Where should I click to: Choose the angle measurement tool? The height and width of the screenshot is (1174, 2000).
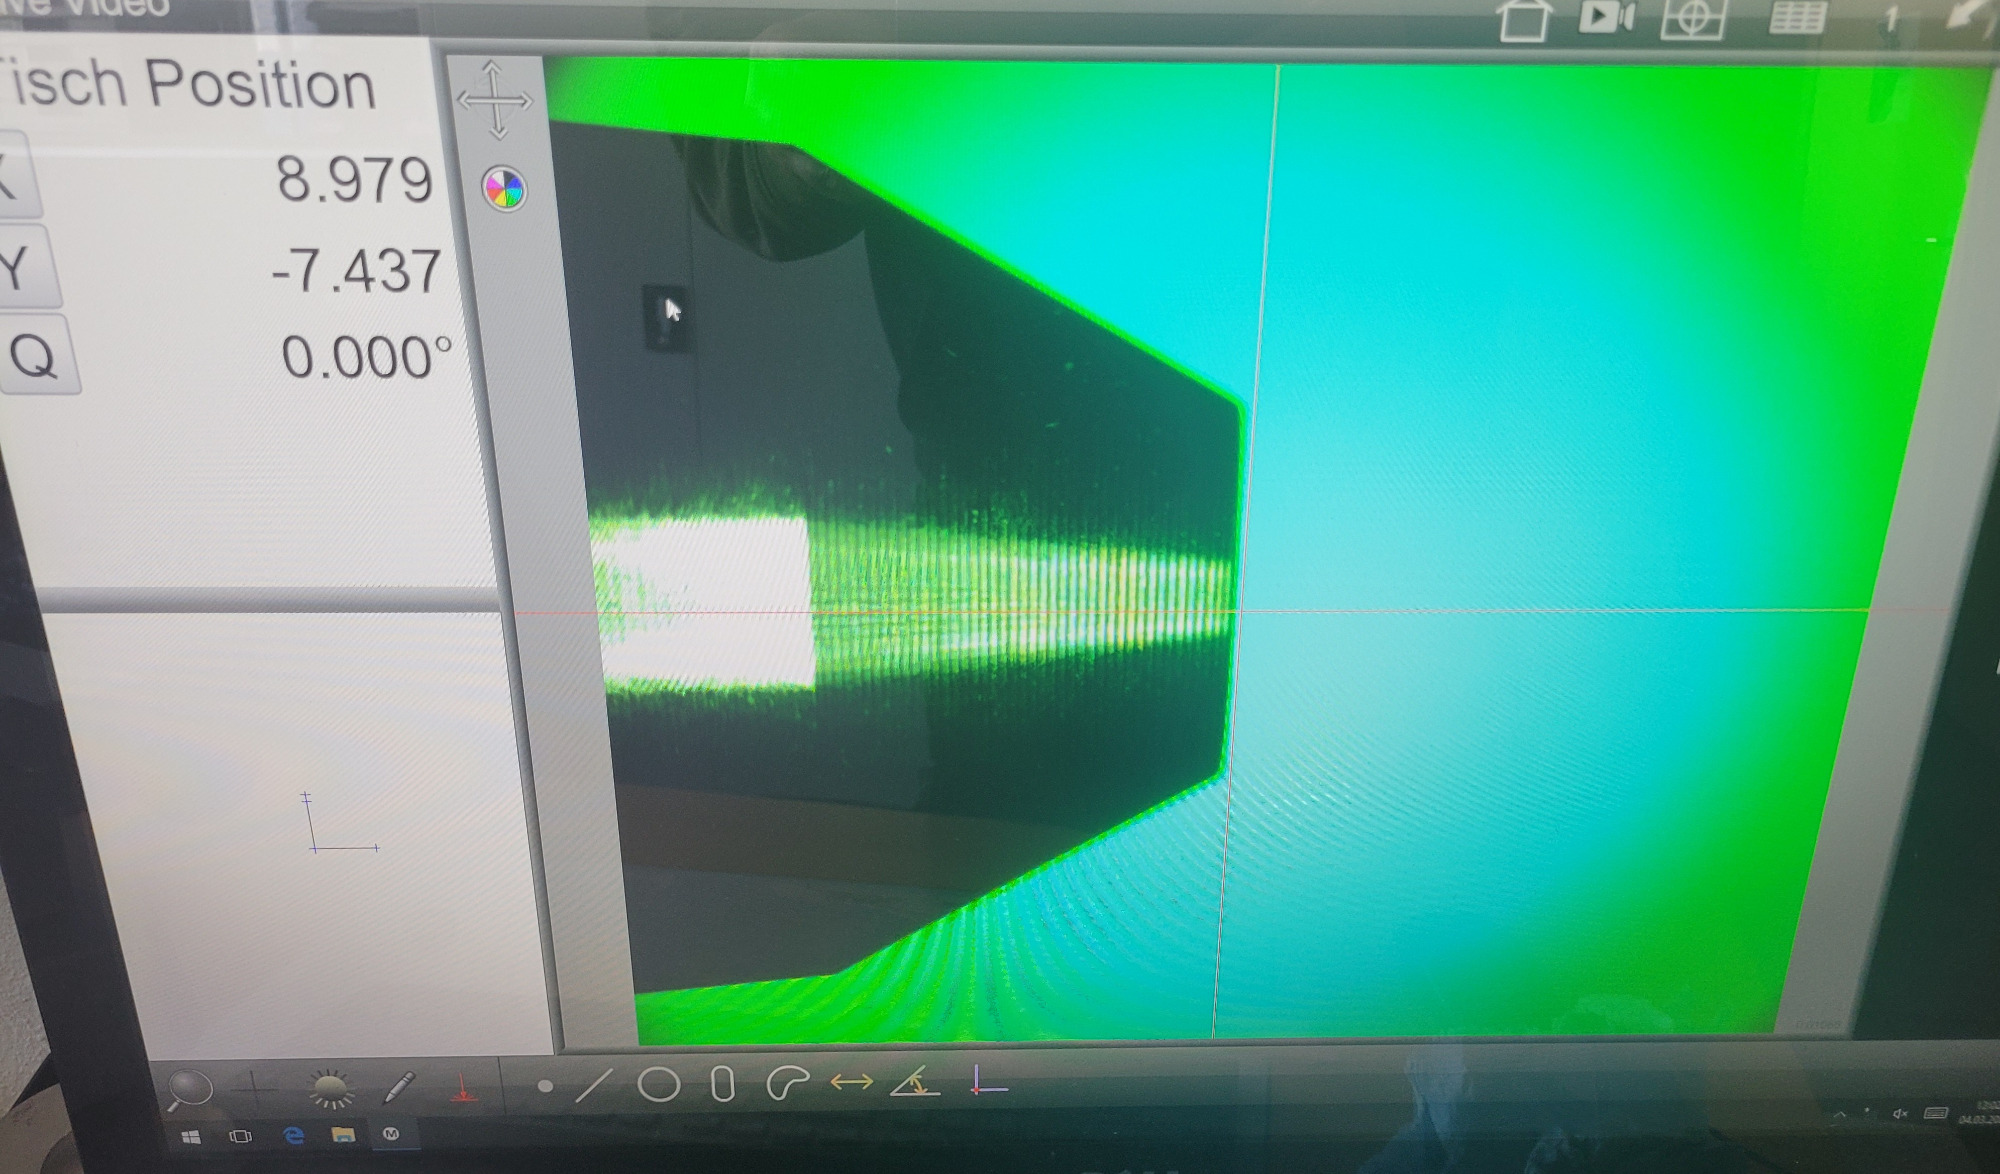pyautogui.click(x=915, y=1082)
